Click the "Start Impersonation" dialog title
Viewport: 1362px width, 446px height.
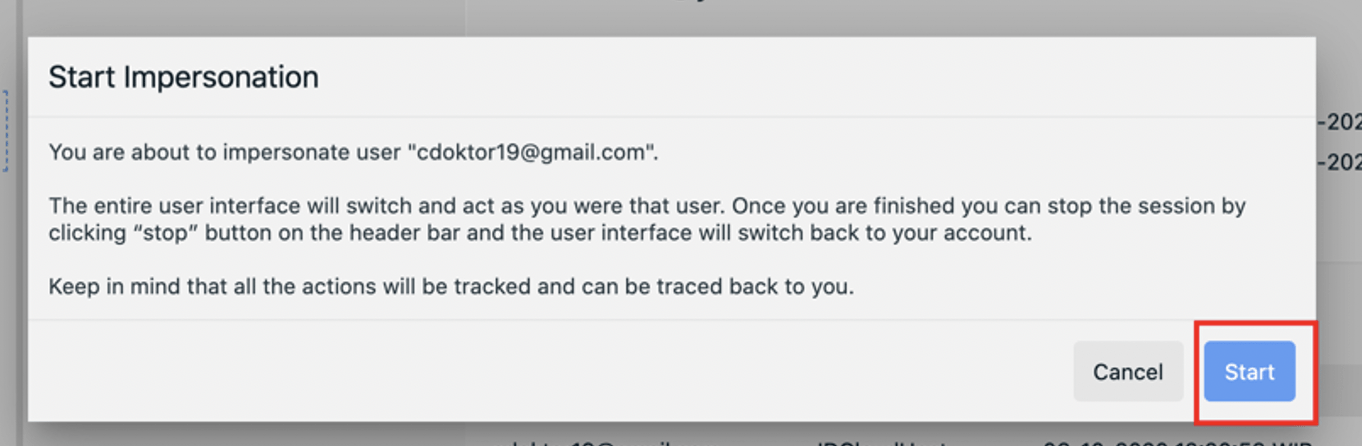click(183, 77)
